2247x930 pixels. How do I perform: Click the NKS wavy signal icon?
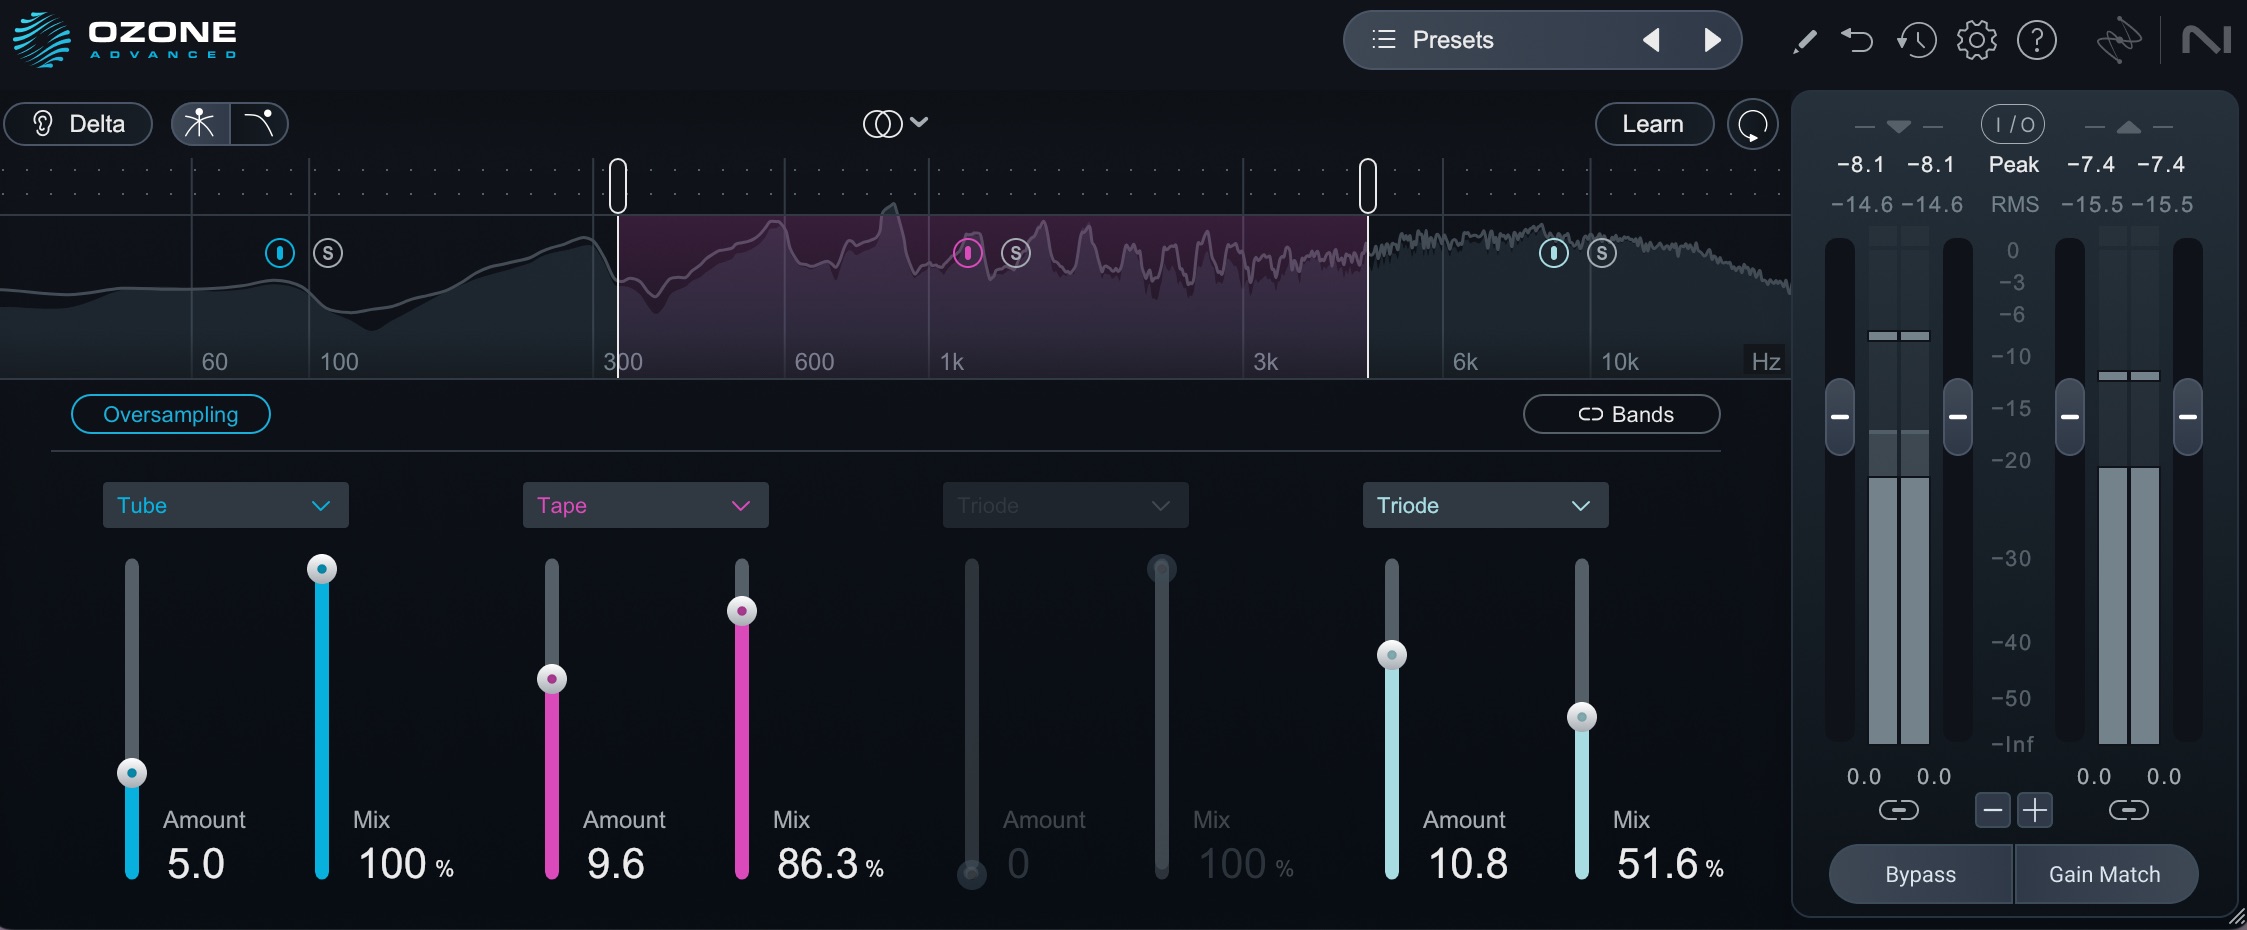pos(2120,40)
